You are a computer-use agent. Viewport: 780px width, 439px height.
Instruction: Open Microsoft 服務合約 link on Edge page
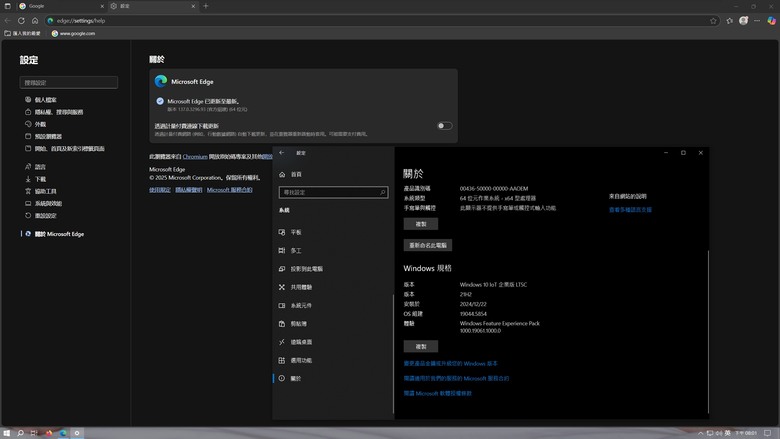point(229,190)
